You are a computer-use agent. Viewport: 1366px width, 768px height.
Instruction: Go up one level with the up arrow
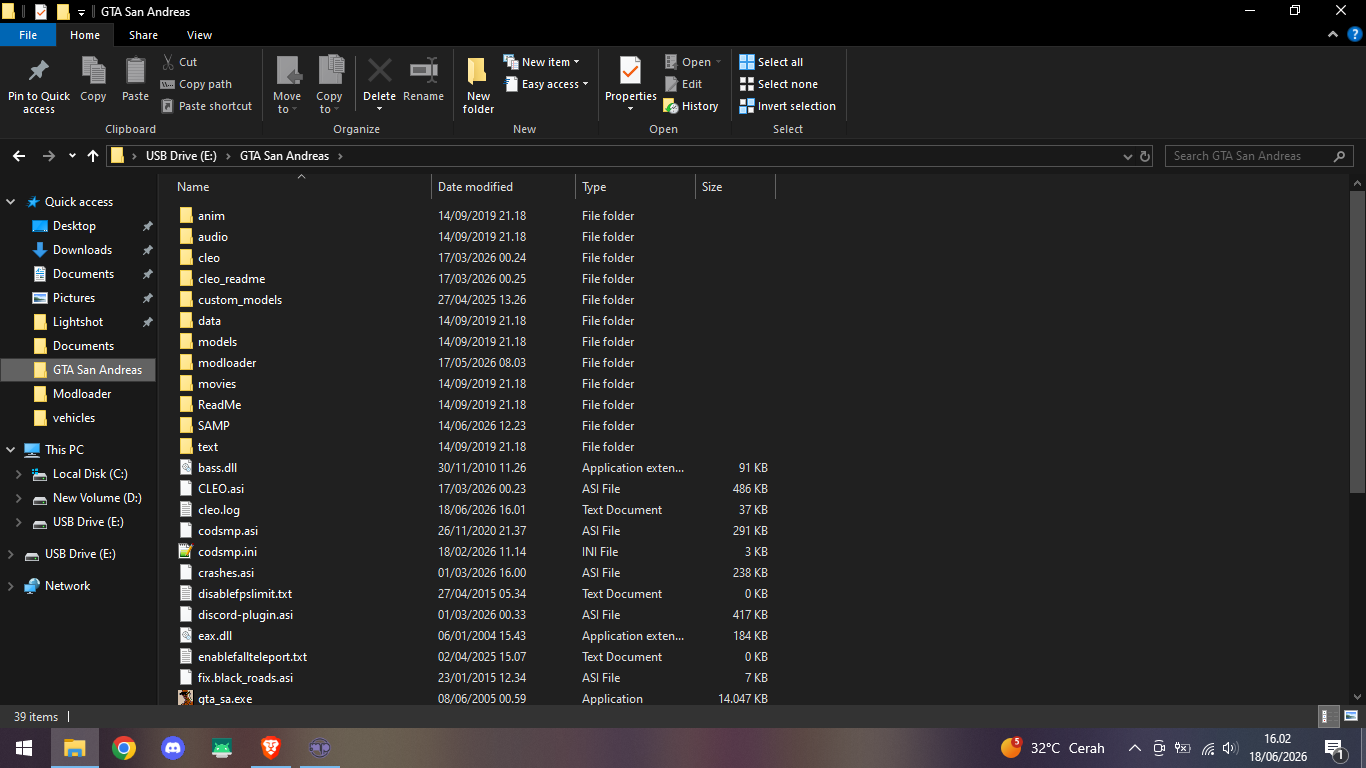click(93, 156)
